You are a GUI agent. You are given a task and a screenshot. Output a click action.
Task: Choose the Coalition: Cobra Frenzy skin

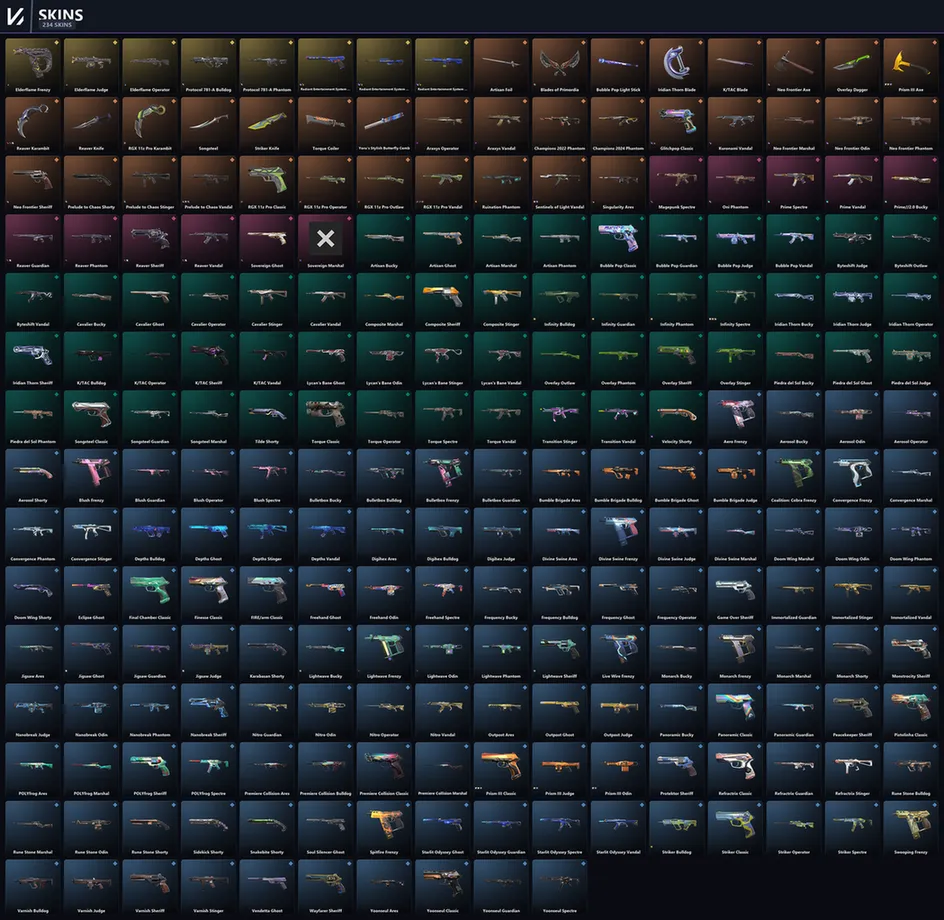coord(793,477)
